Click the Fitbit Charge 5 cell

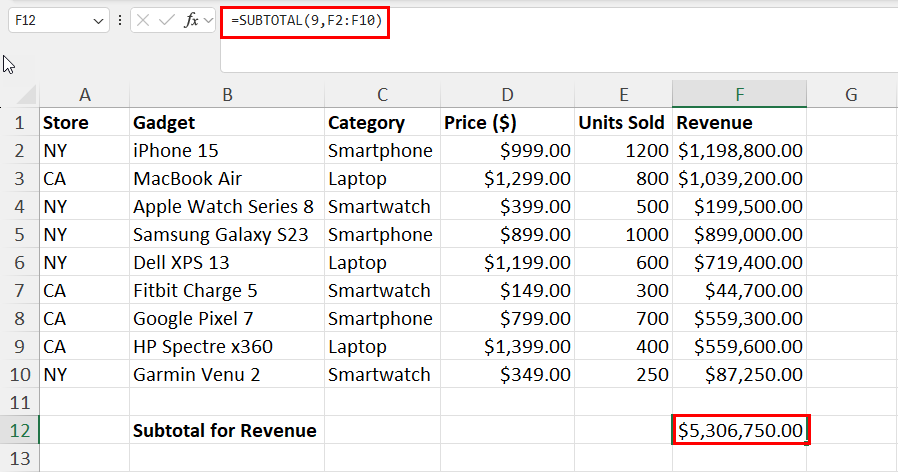227,290
